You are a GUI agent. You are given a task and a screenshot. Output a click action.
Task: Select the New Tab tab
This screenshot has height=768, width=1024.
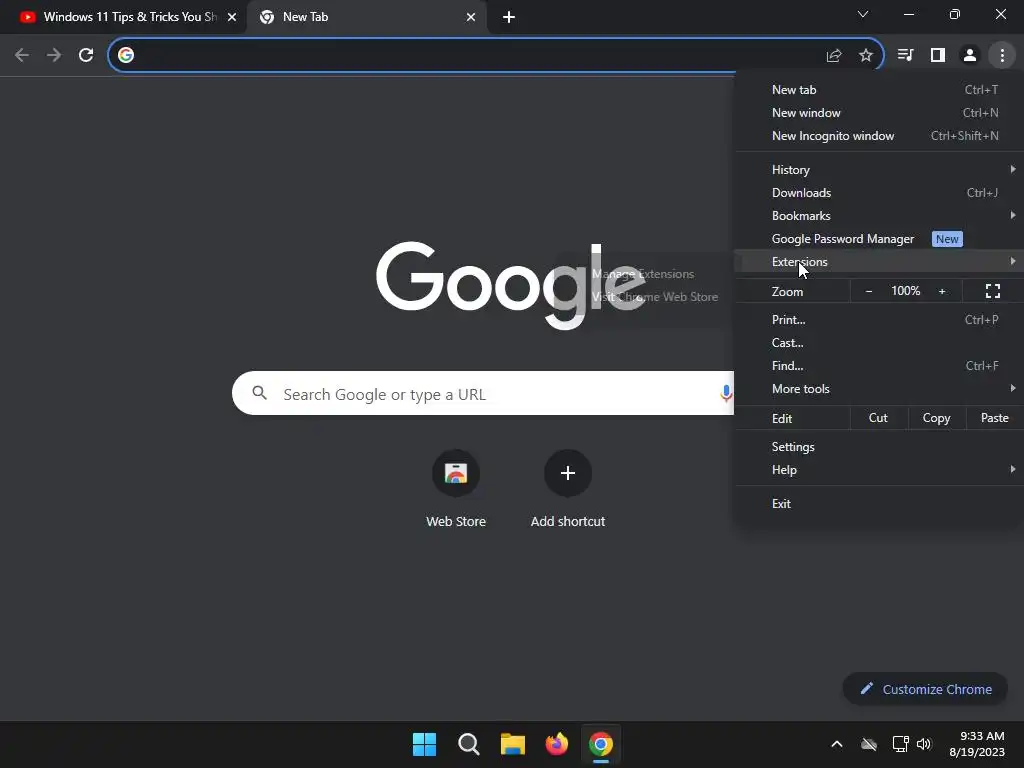pyautogui.click(x=366, y=17)
